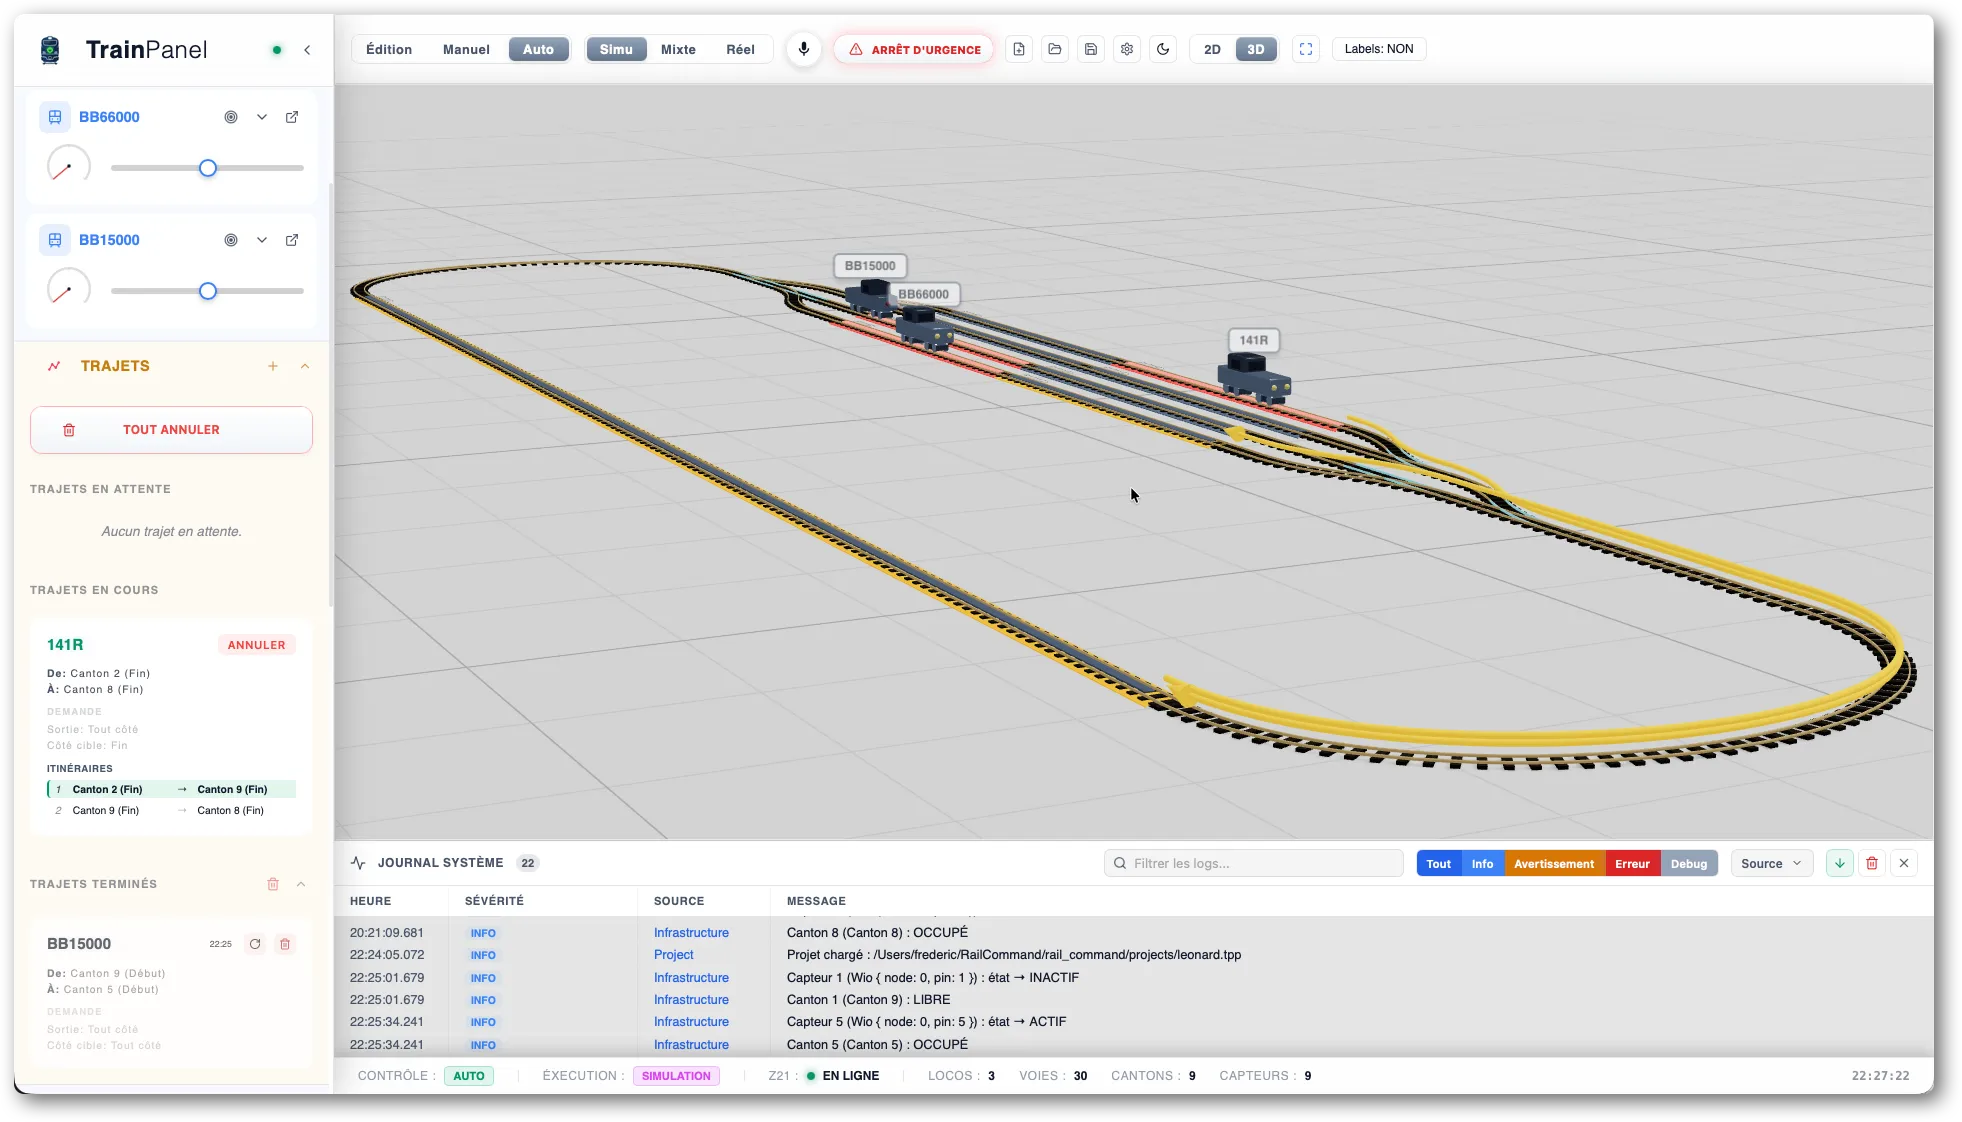Toggle the Labels: NON button
This screenshot has width=1962, height=1122.
click(x=1378, y=49)
